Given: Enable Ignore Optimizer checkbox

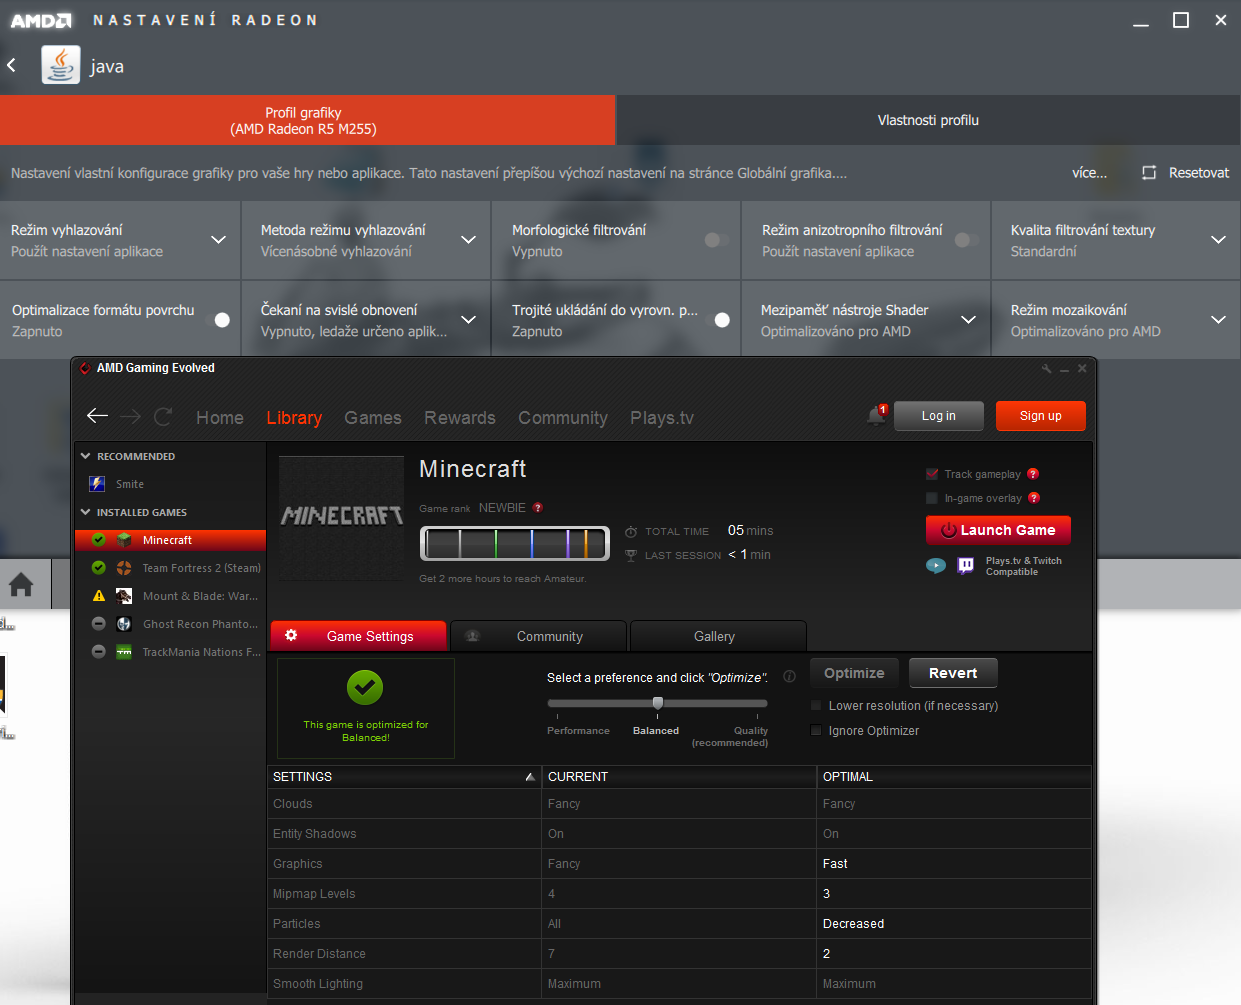Looking at the screenshot, I should click(x=816, y=731).
